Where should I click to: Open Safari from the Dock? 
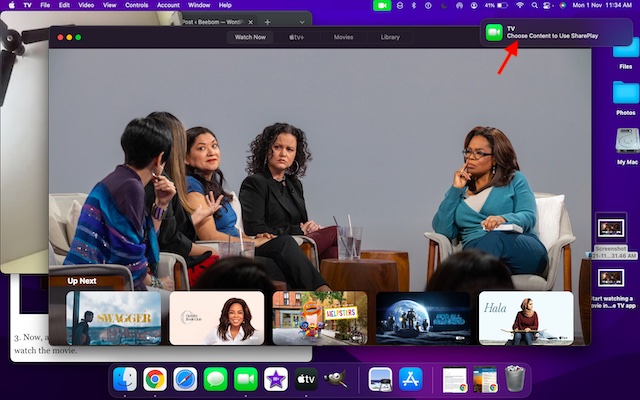pos(185,379)
